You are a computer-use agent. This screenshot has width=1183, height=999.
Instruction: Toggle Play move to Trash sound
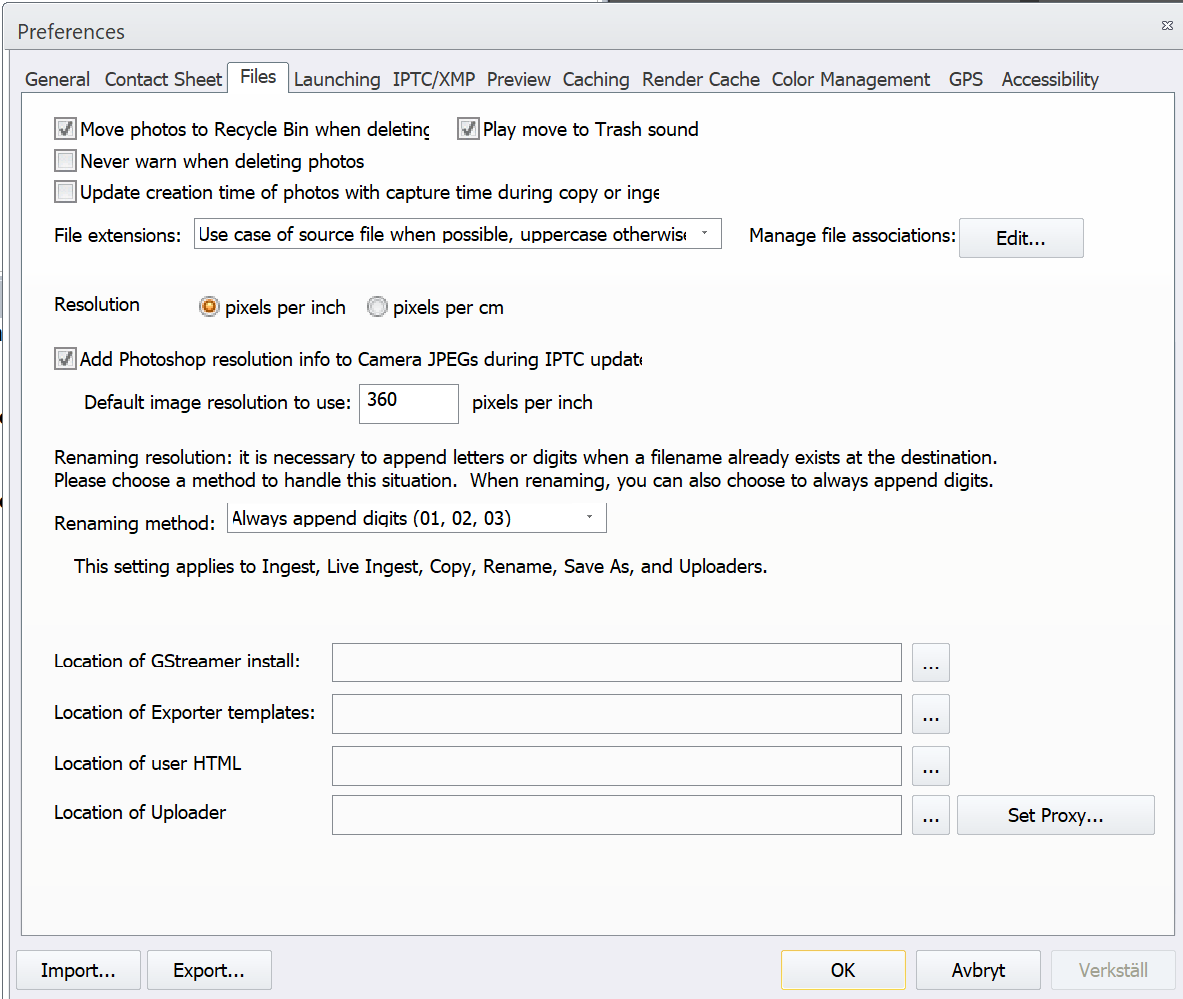[468, 129]
